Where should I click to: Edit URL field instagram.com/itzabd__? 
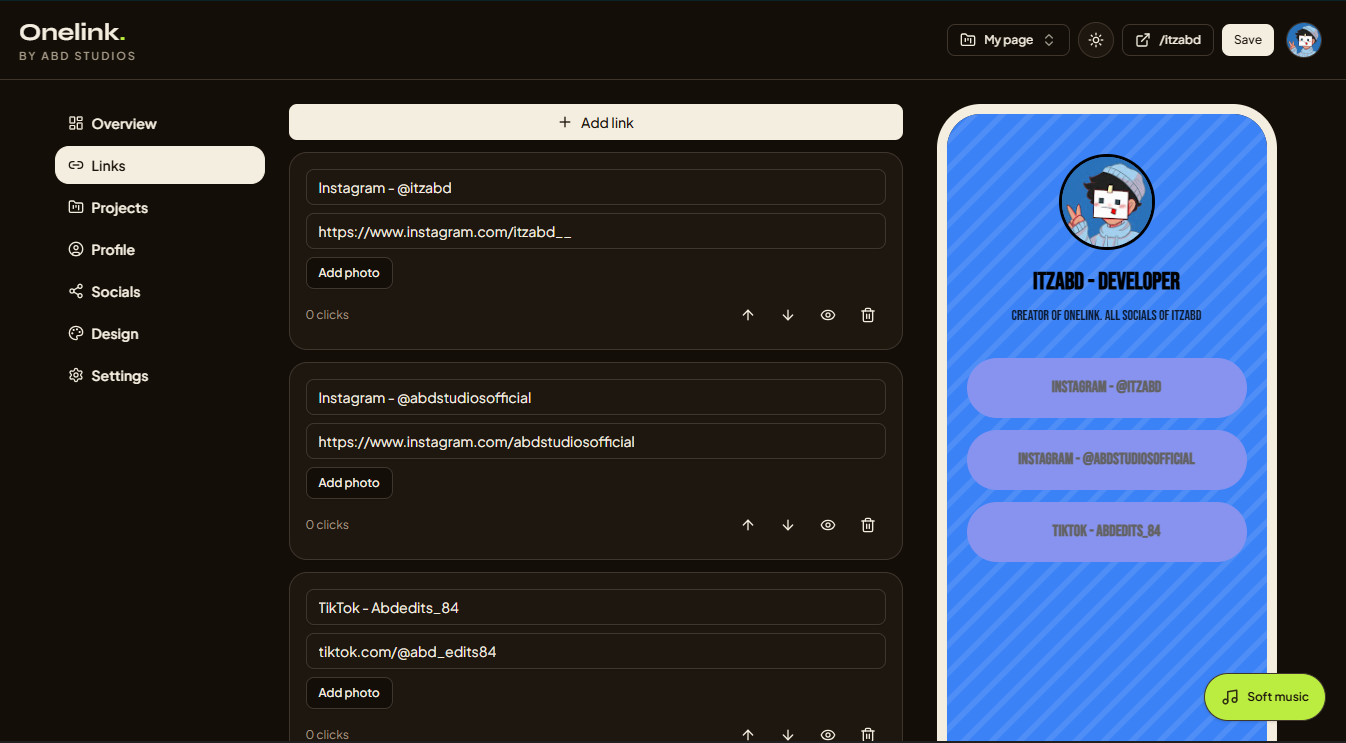[596, 231]
